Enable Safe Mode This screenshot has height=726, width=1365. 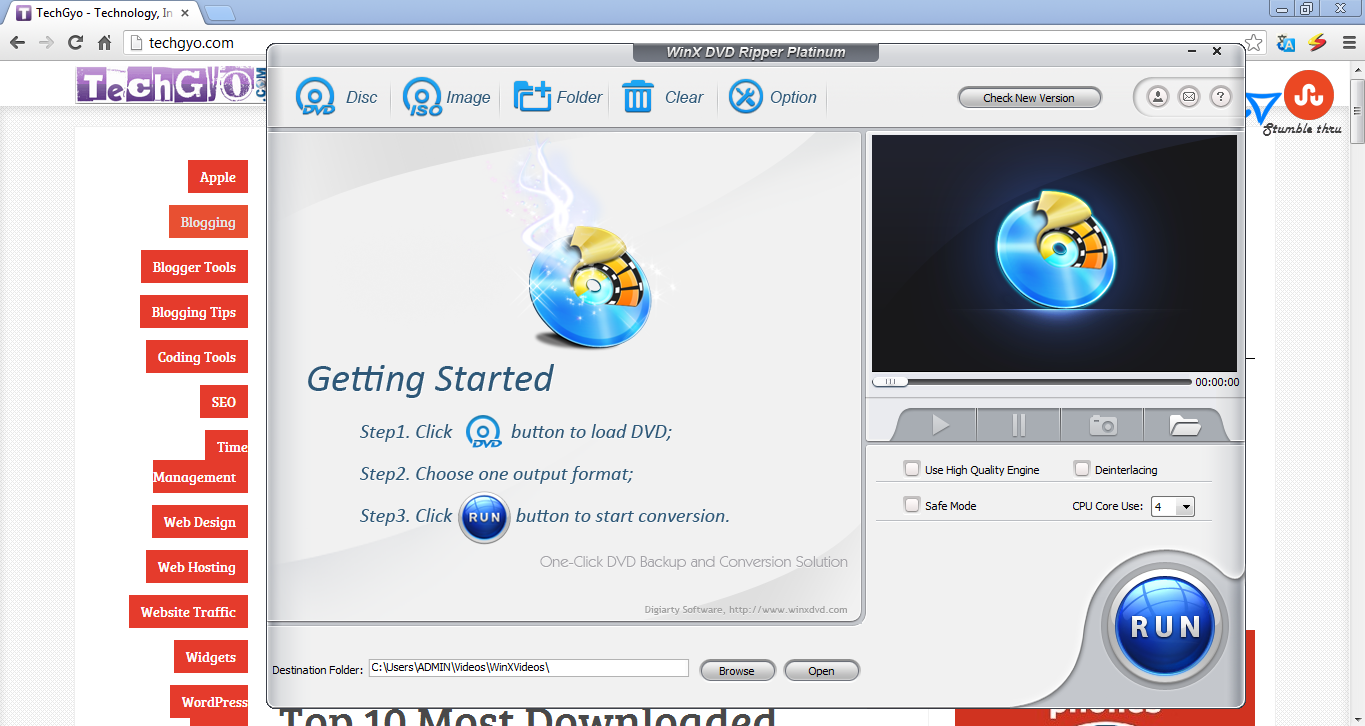tap(911, 504)
